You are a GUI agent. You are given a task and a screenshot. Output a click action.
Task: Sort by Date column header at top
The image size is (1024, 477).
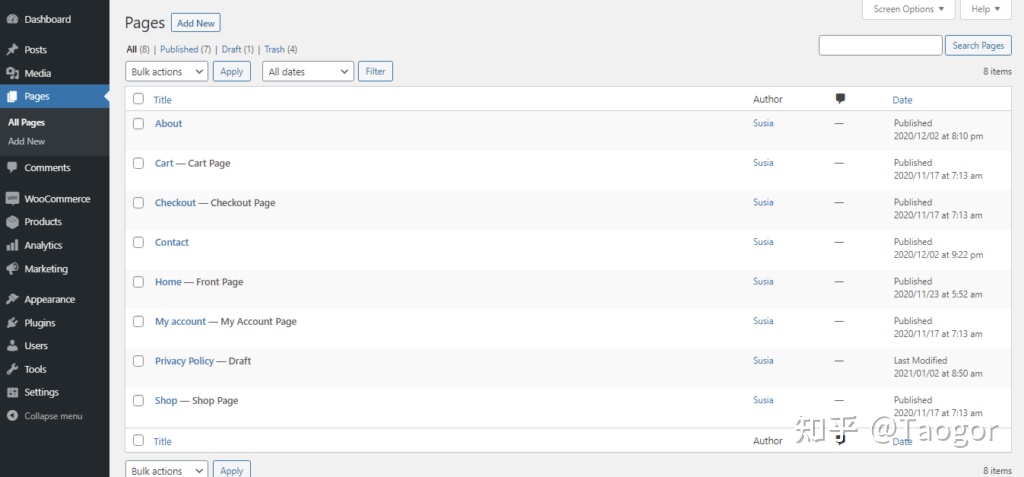(x=903, y=100)
